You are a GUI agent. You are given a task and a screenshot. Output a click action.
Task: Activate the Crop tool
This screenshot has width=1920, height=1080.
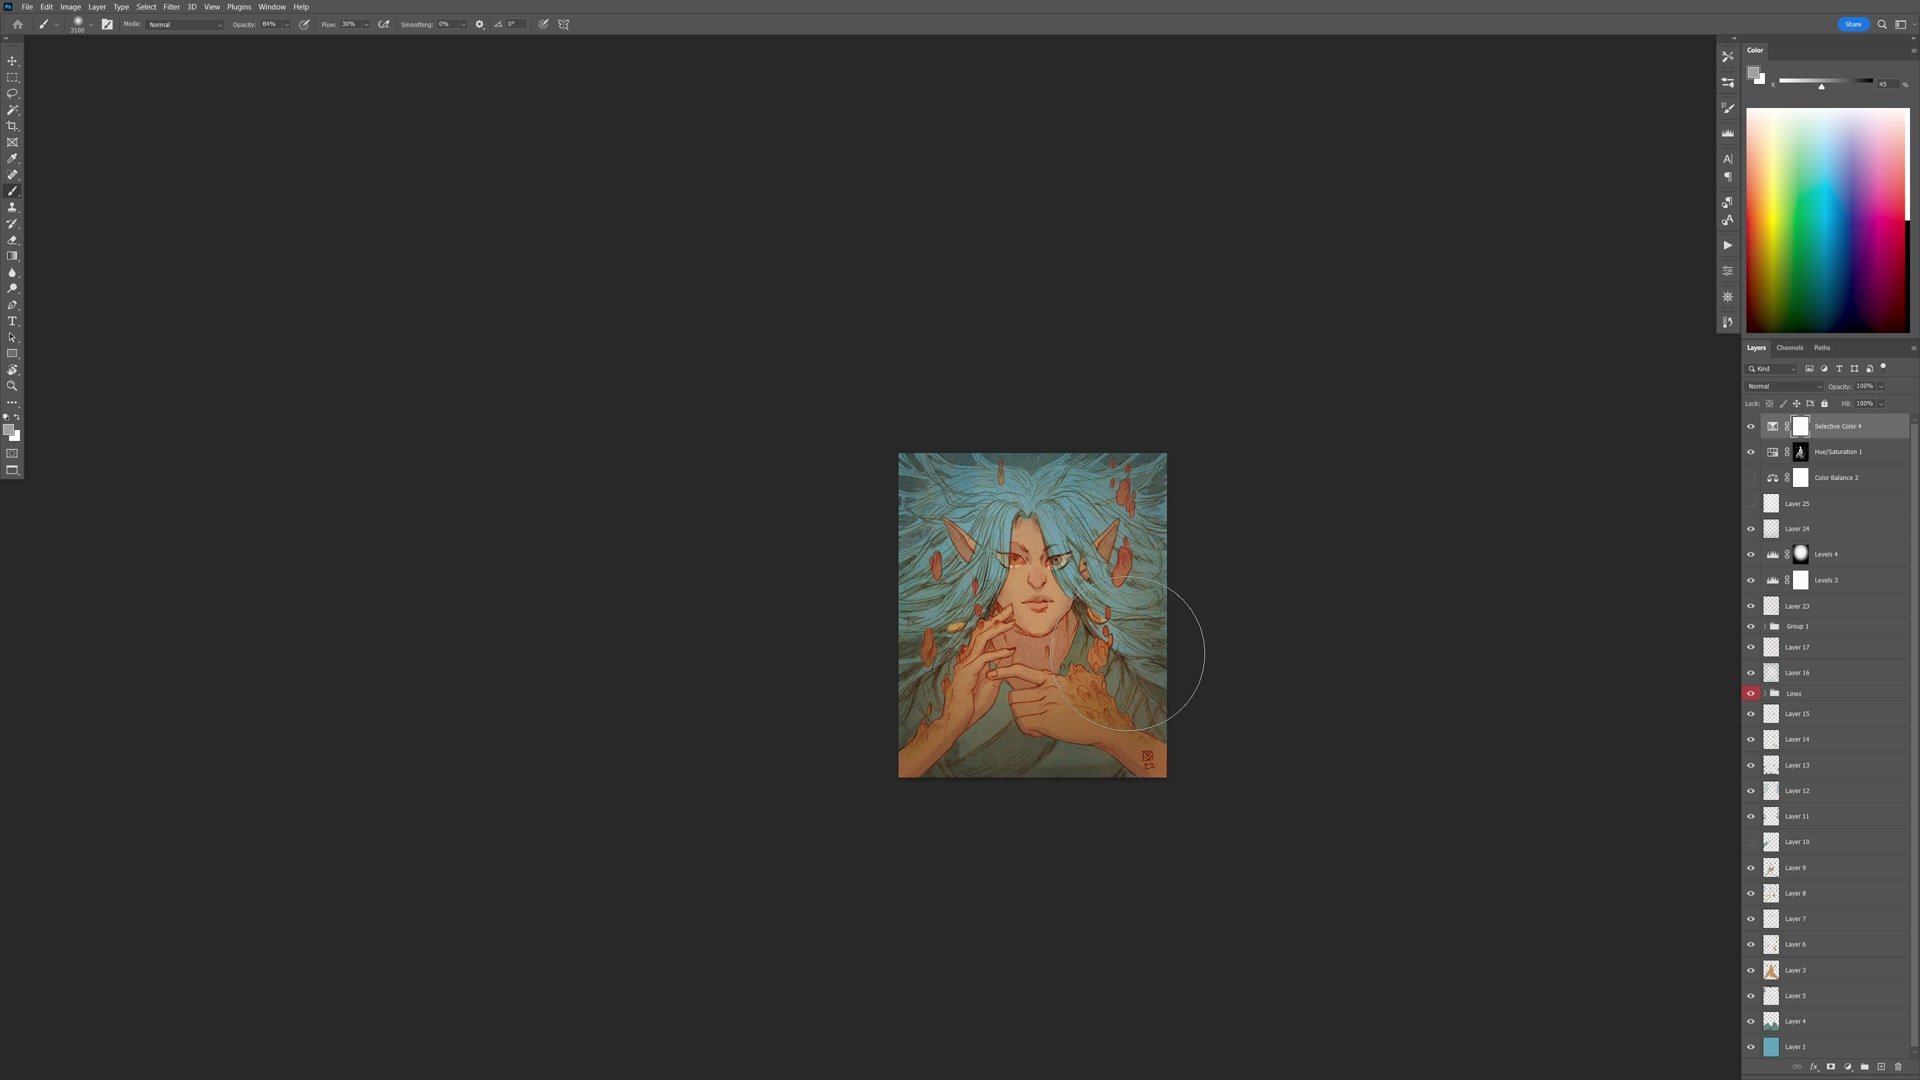pos(12,125)
